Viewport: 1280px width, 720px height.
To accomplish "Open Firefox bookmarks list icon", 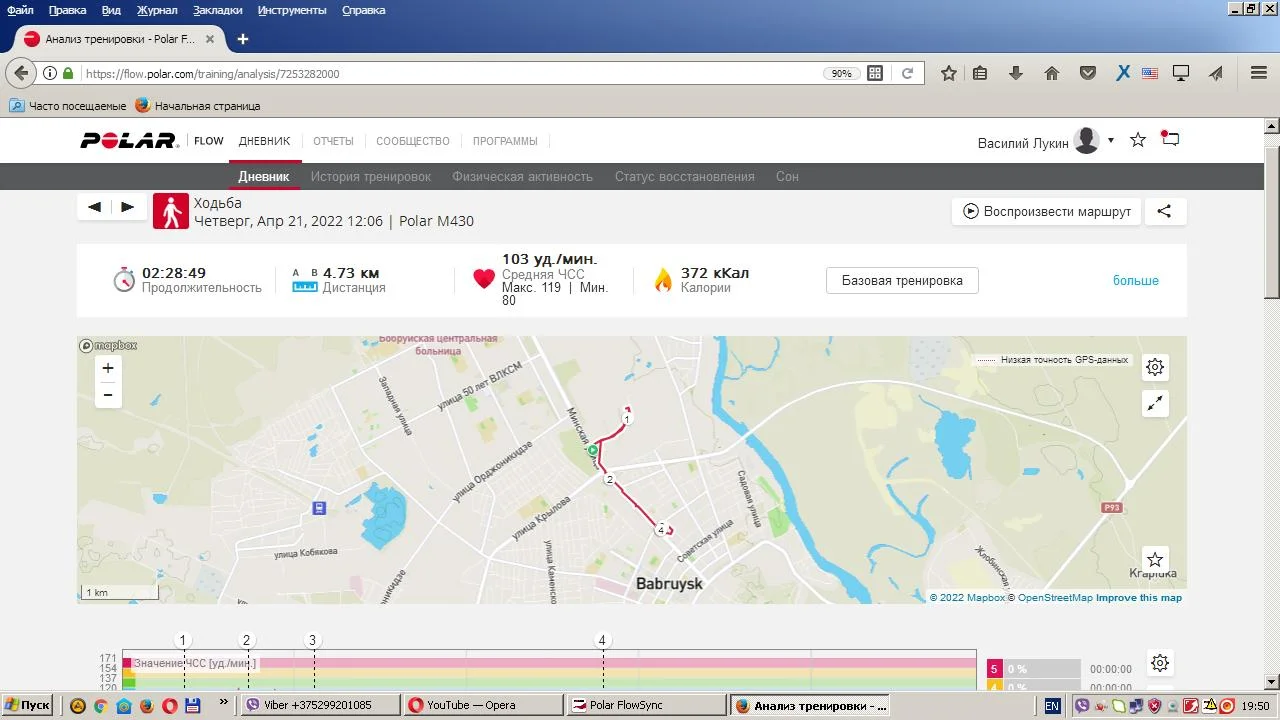I will (x=980, y=73).
